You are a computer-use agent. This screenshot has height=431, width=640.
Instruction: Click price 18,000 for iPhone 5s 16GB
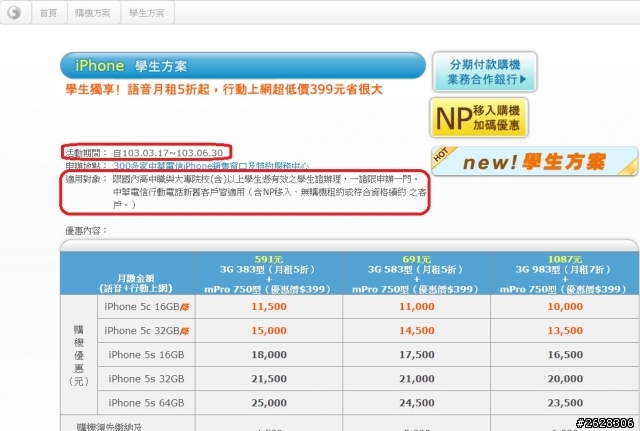point(269,355)
